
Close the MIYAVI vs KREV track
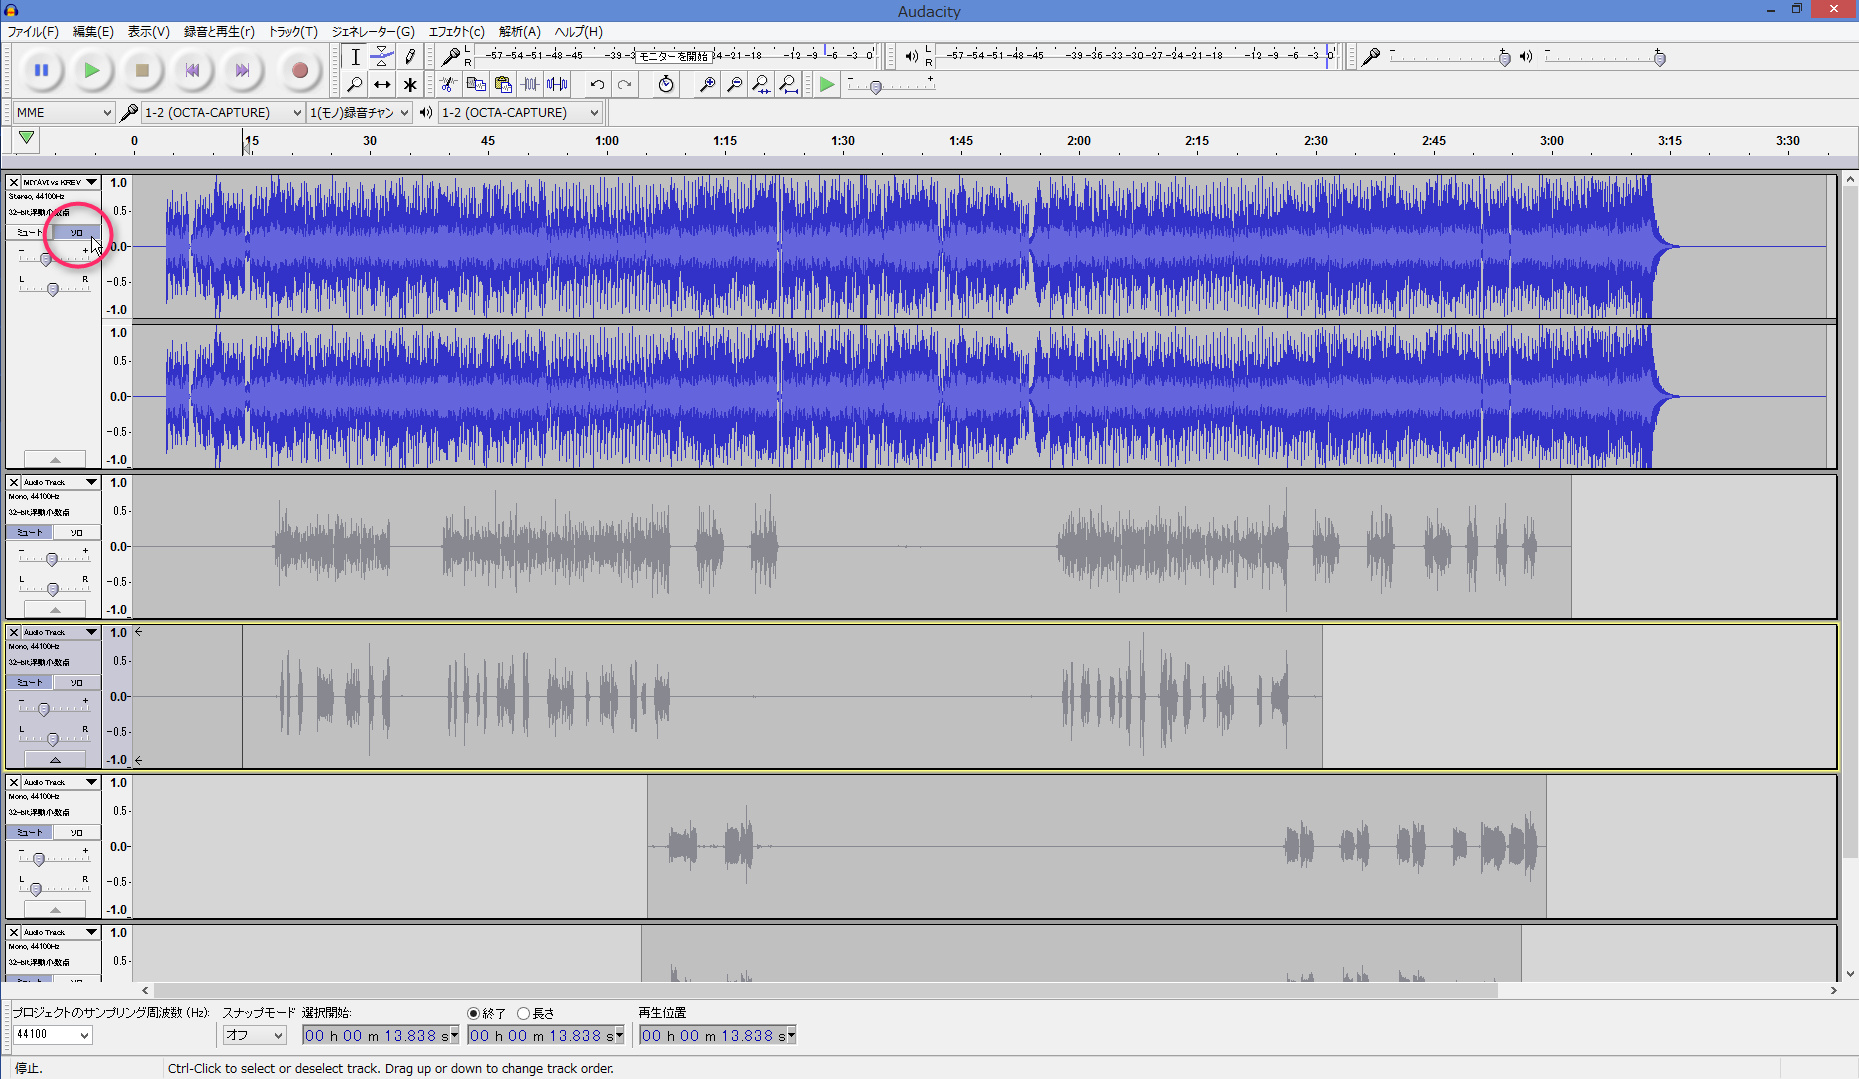(x=14, y=182)
